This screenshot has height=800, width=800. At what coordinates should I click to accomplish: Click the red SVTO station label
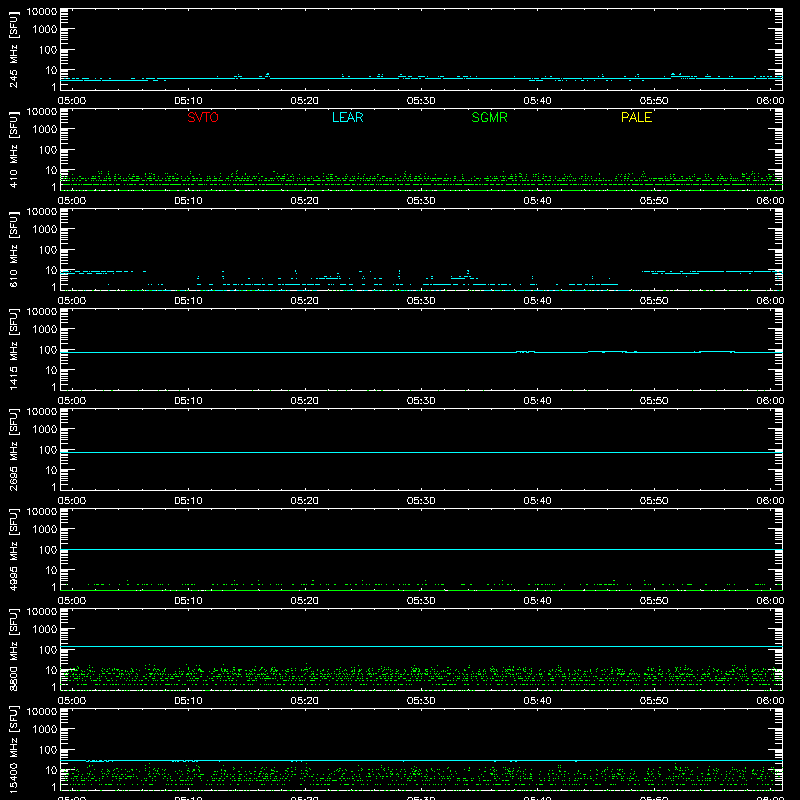tap(203, 117)
